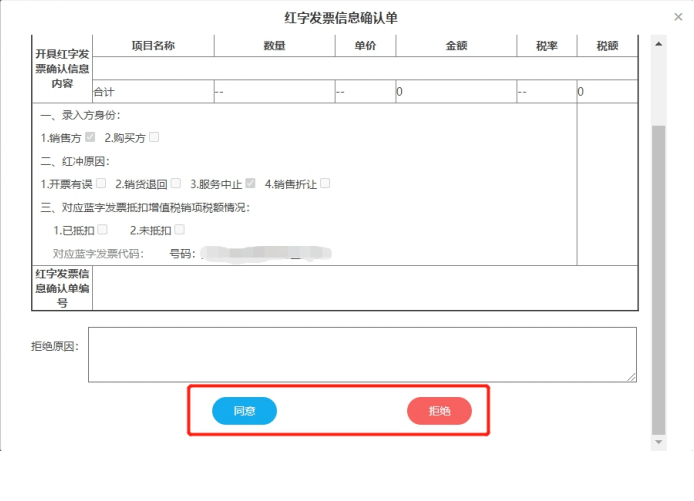
Task: Click the 拒绝原因 textarea resize handle
Action: pos(632,377)
